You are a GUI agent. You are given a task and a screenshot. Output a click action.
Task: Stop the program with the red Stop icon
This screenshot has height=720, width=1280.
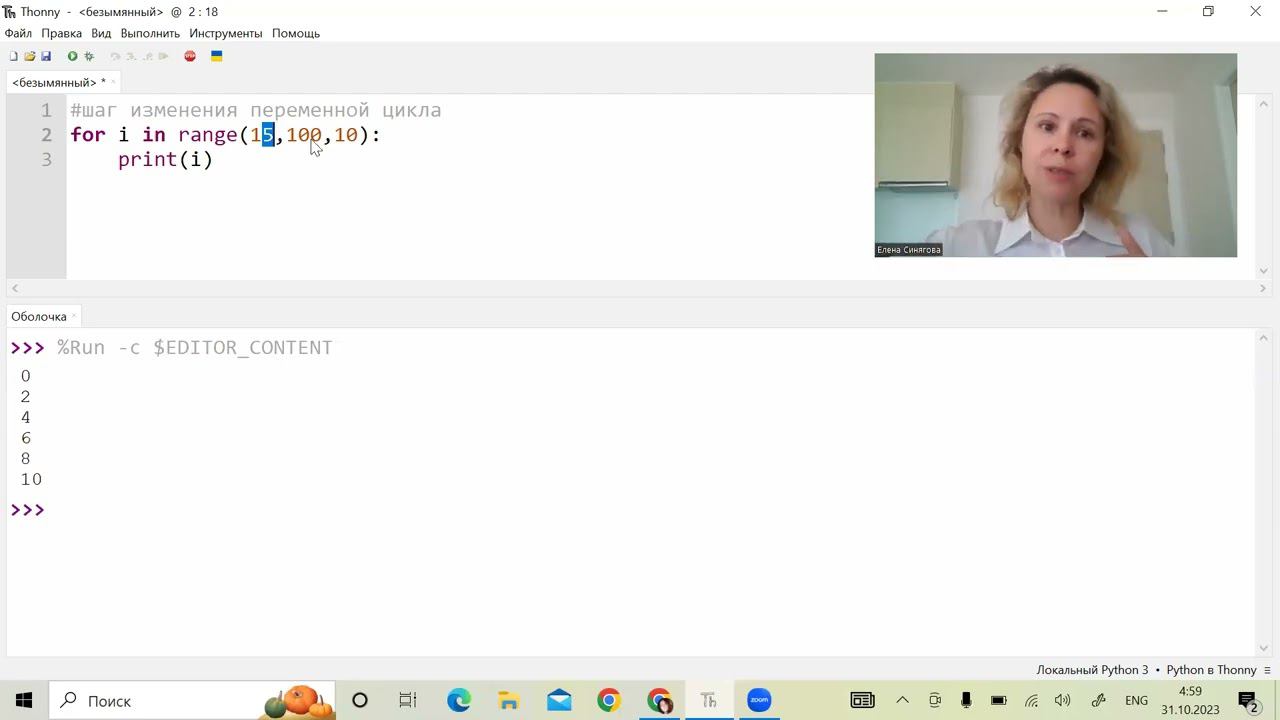coord(190,56)
